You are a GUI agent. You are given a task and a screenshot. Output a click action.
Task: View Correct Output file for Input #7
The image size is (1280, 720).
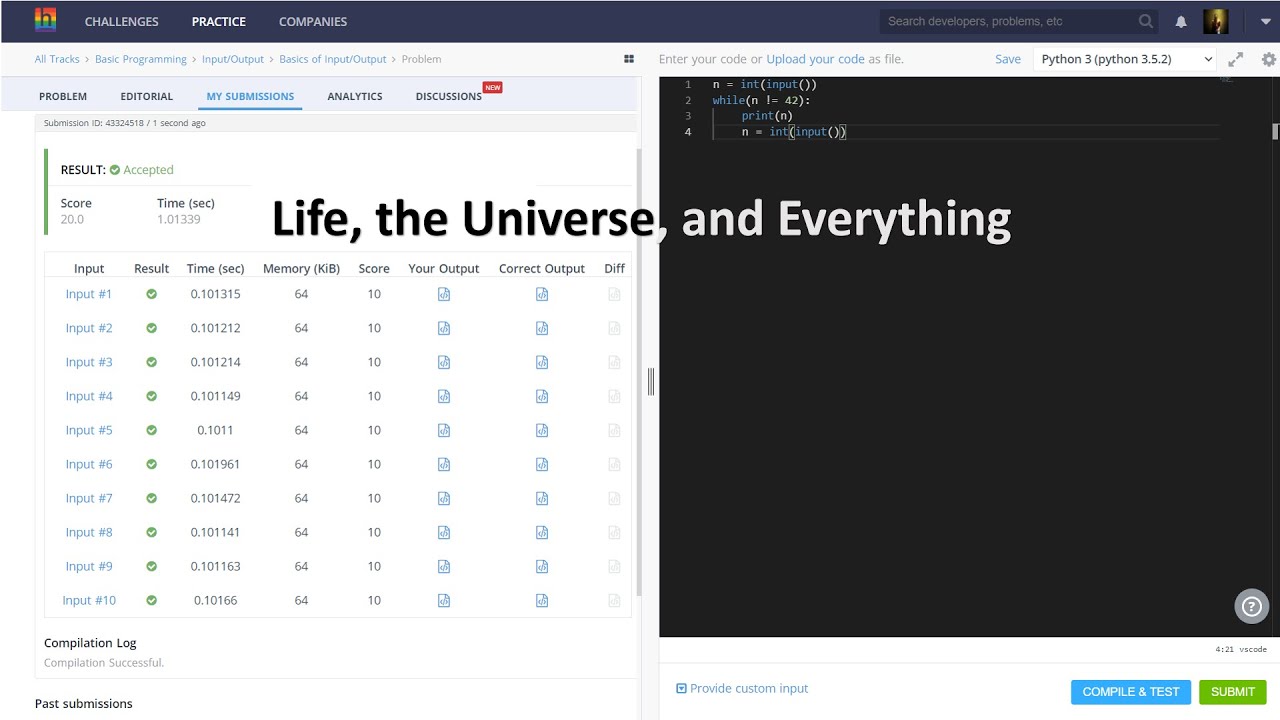click(542, 498)
